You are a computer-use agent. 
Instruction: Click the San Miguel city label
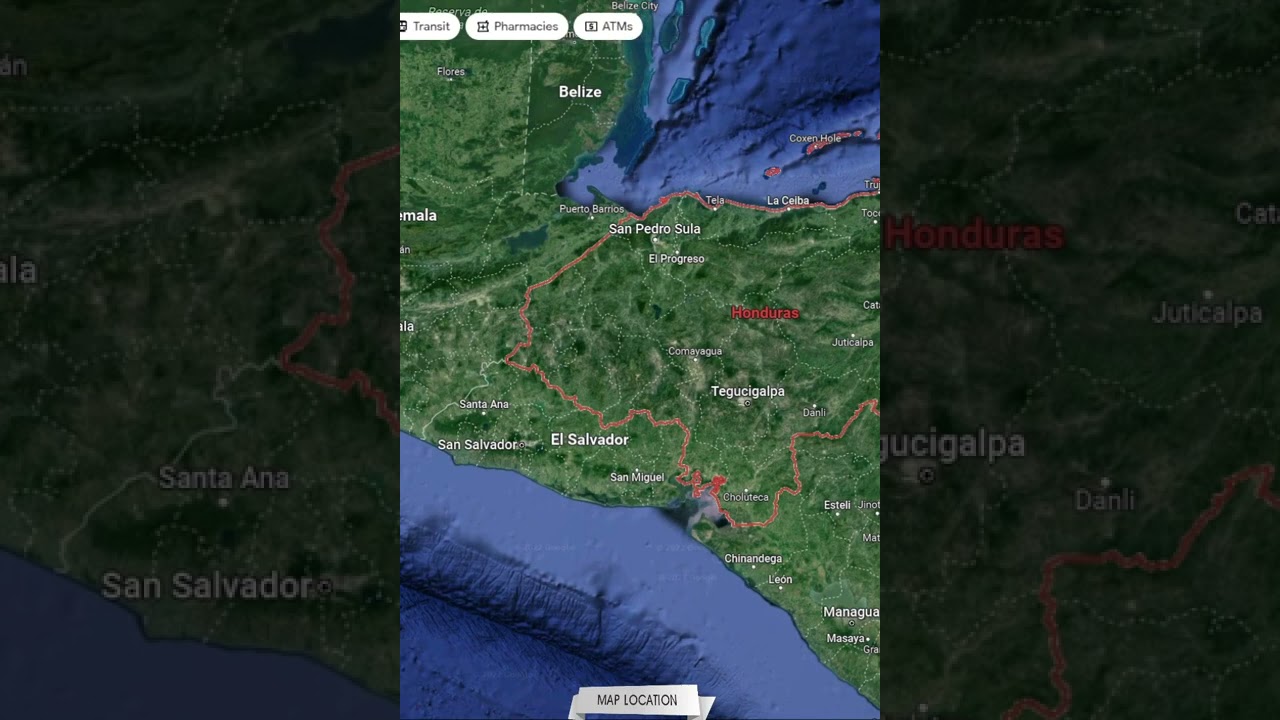[637, 477]
